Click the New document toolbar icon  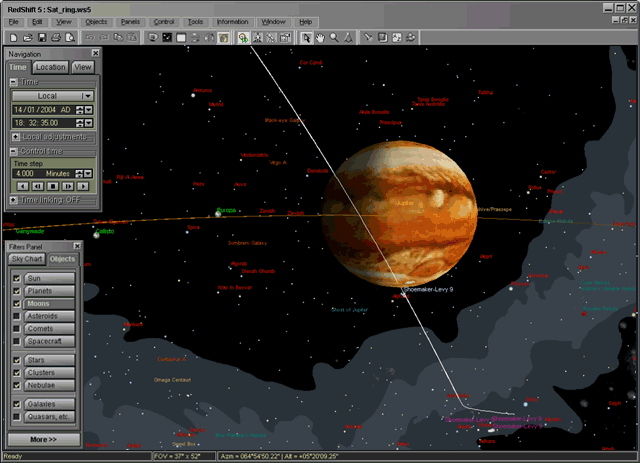coord(14,37)
